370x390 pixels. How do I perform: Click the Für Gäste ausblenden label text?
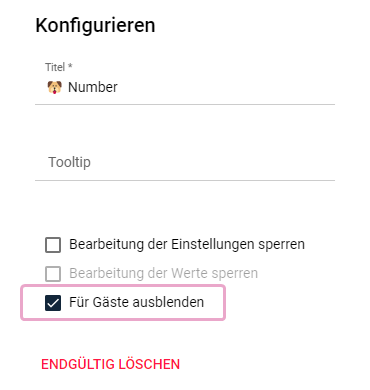[x=136, y=302]
